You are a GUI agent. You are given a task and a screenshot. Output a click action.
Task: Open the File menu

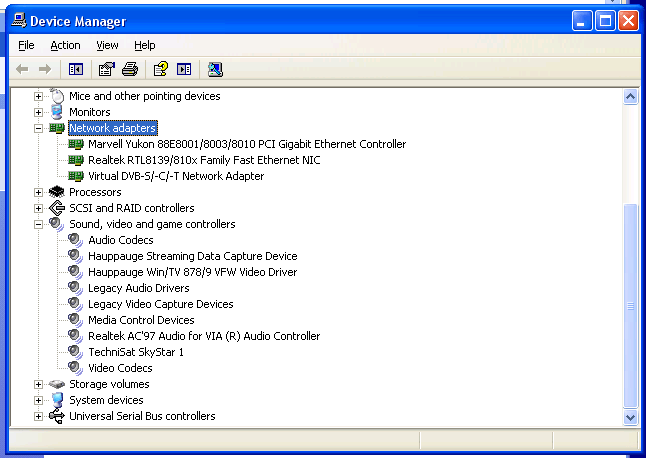coord(26,45)
